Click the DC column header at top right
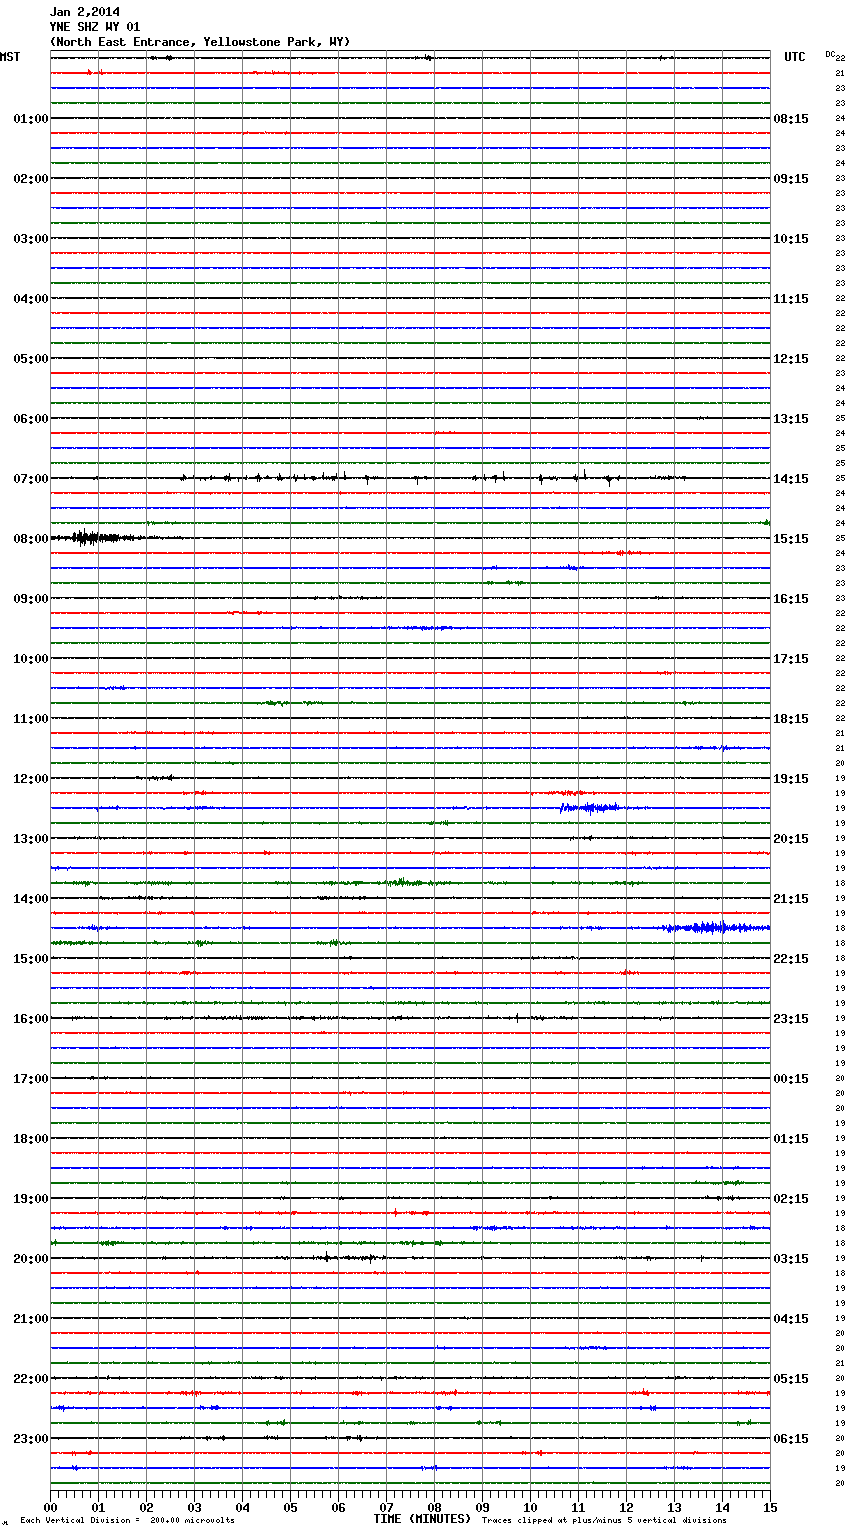The height and width of the screenshot is (1534, 850). (x=830, y=54)
